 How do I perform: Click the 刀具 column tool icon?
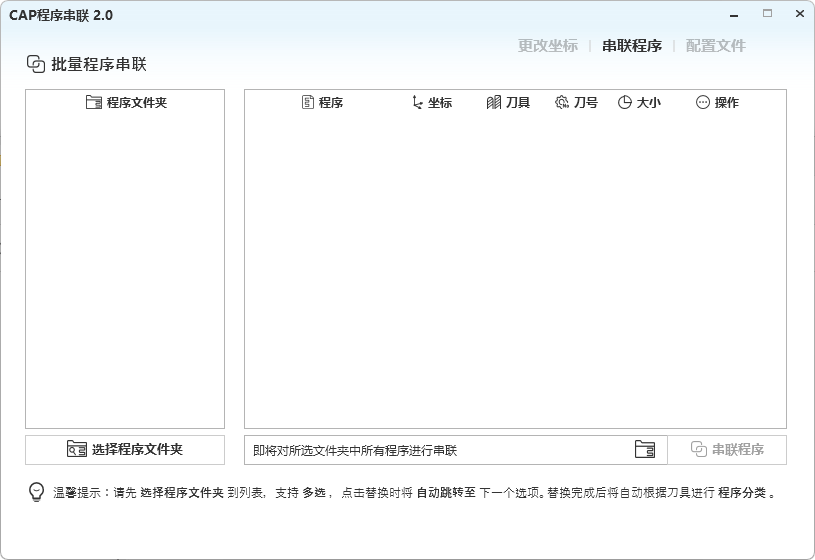click(493, 102)
